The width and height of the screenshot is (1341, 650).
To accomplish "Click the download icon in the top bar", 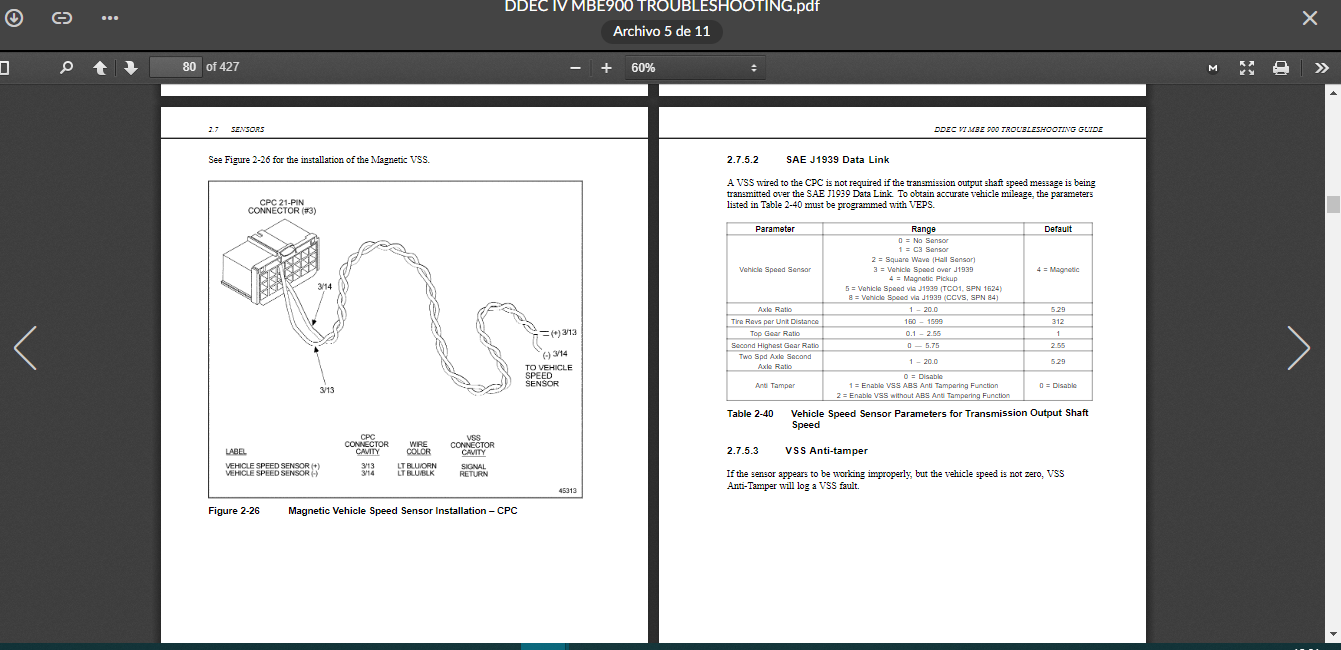I will [15, 18].
